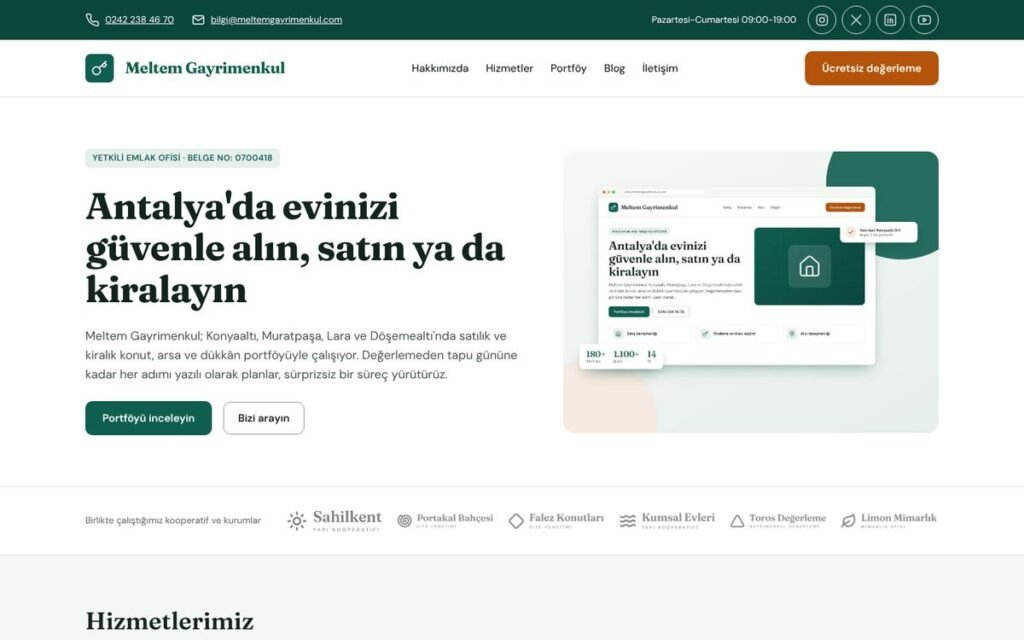
Task: Click the Sahilkent partner name
Action: (347, 517)
